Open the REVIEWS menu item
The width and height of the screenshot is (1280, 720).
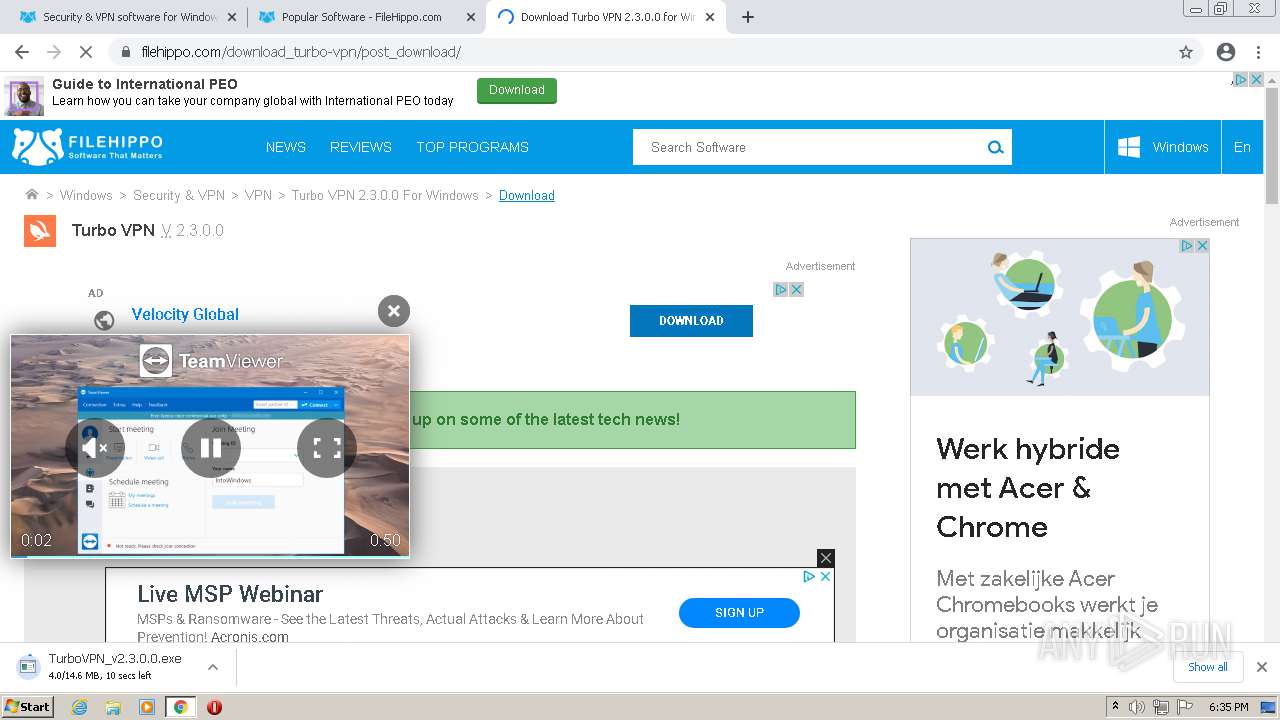361,147
